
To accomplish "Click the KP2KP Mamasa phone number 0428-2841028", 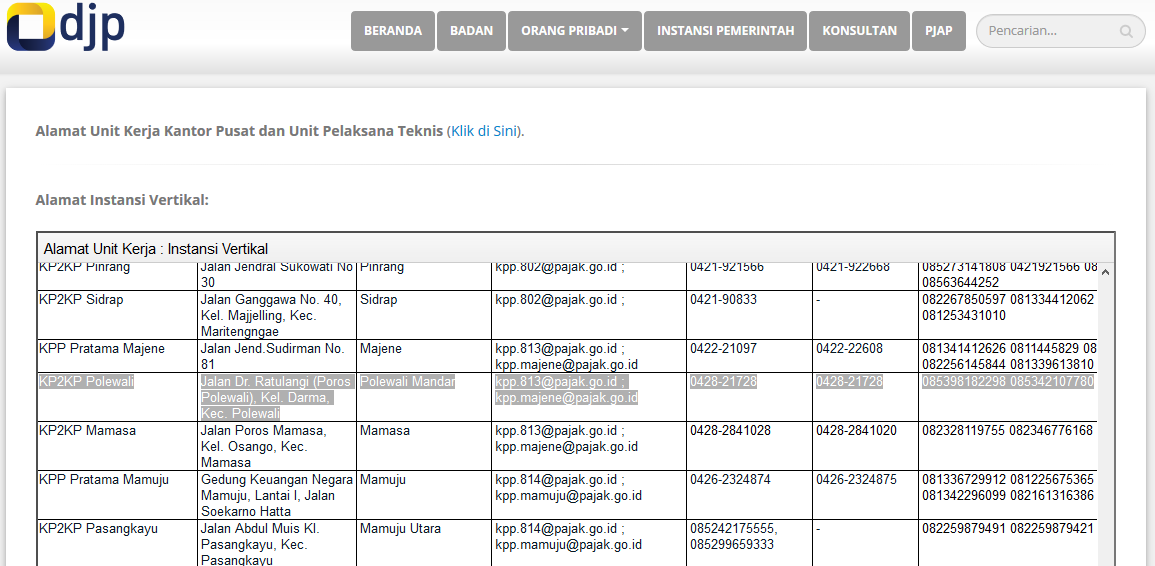I will [730, 431].
